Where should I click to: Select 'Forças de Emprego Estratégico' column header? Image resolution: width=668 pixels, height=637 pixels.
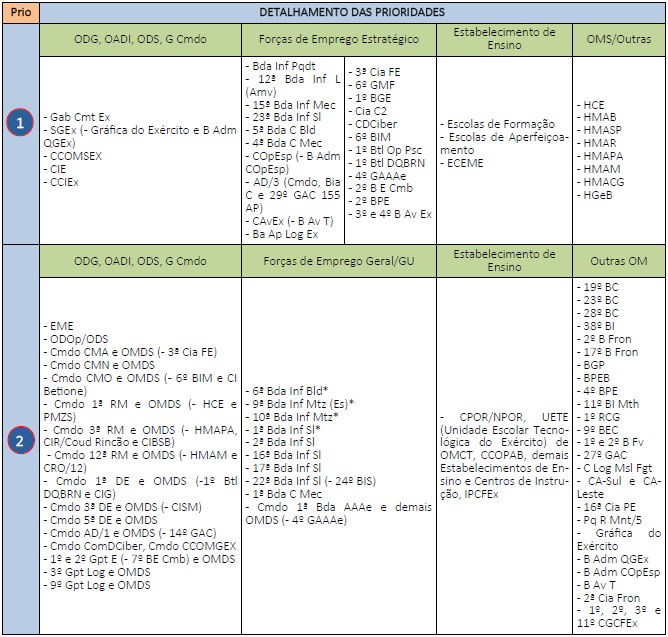tap(339, 40)
